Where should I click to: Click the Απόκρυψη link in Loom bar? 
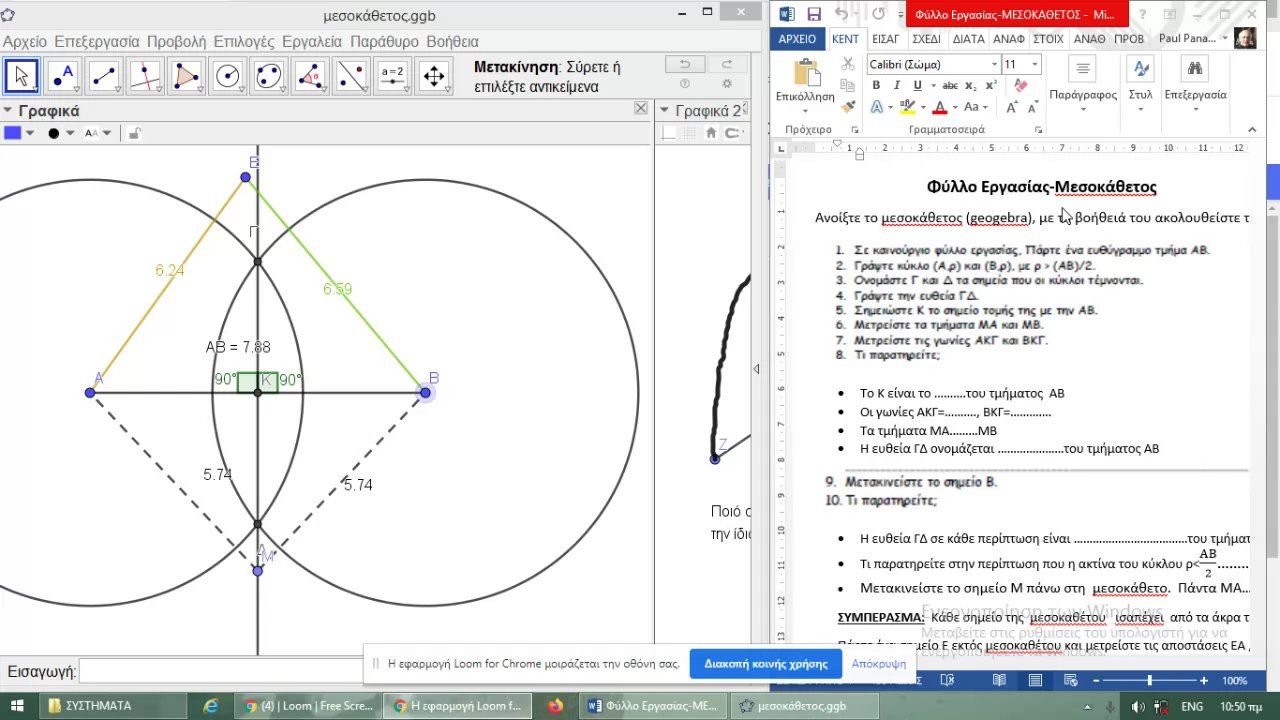[x=878, y=663]
